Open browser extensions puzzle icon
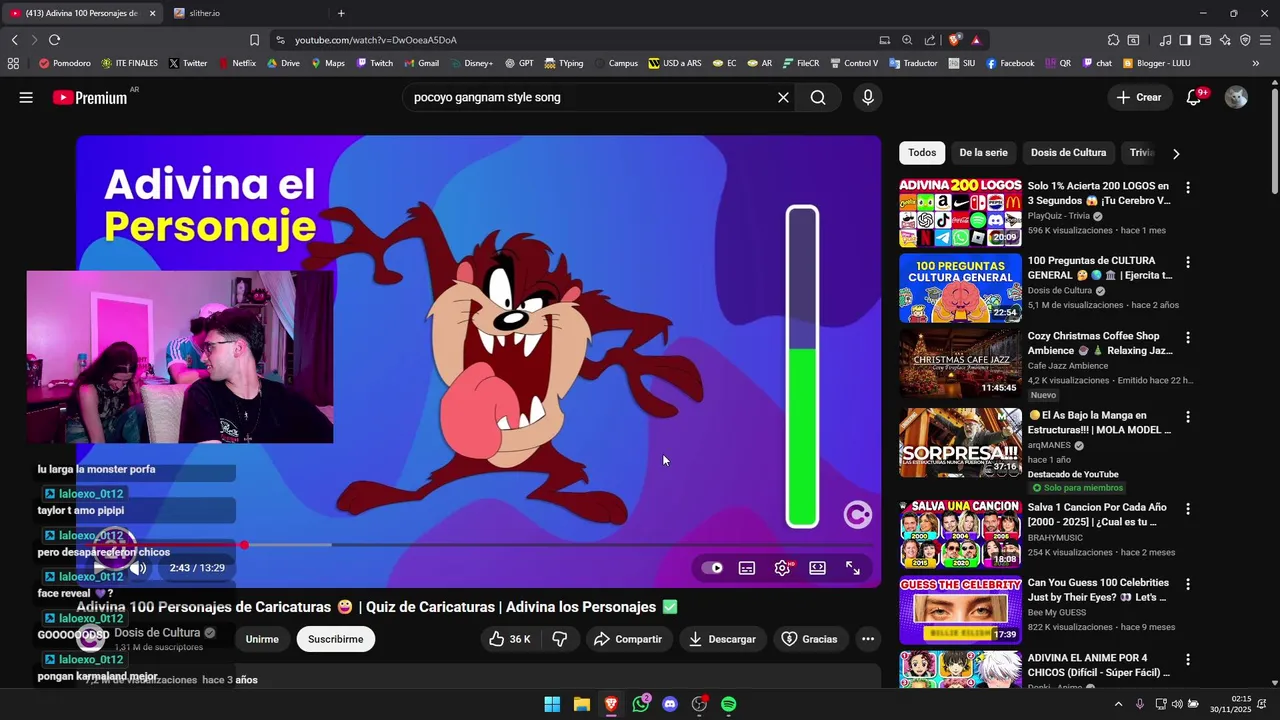The width and height of the screenshot is (1280, 720). [1113, 40]
